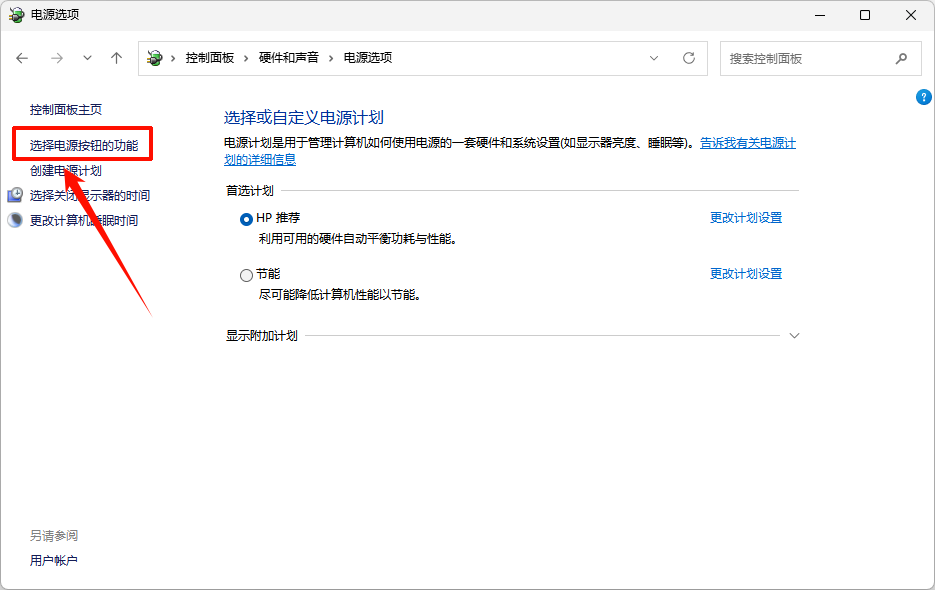The image size is (935, 590).
Task: Open the address bar history dropdown
Action: point(654,58)
